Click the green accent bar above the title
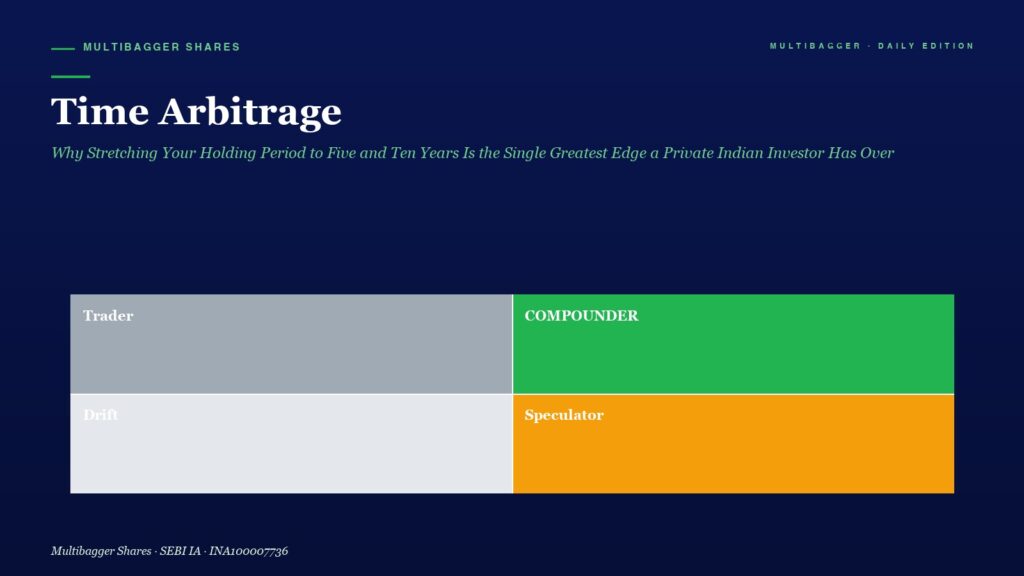The height and width of the screenshot is (576, 1024). click(x=71, y=76)
